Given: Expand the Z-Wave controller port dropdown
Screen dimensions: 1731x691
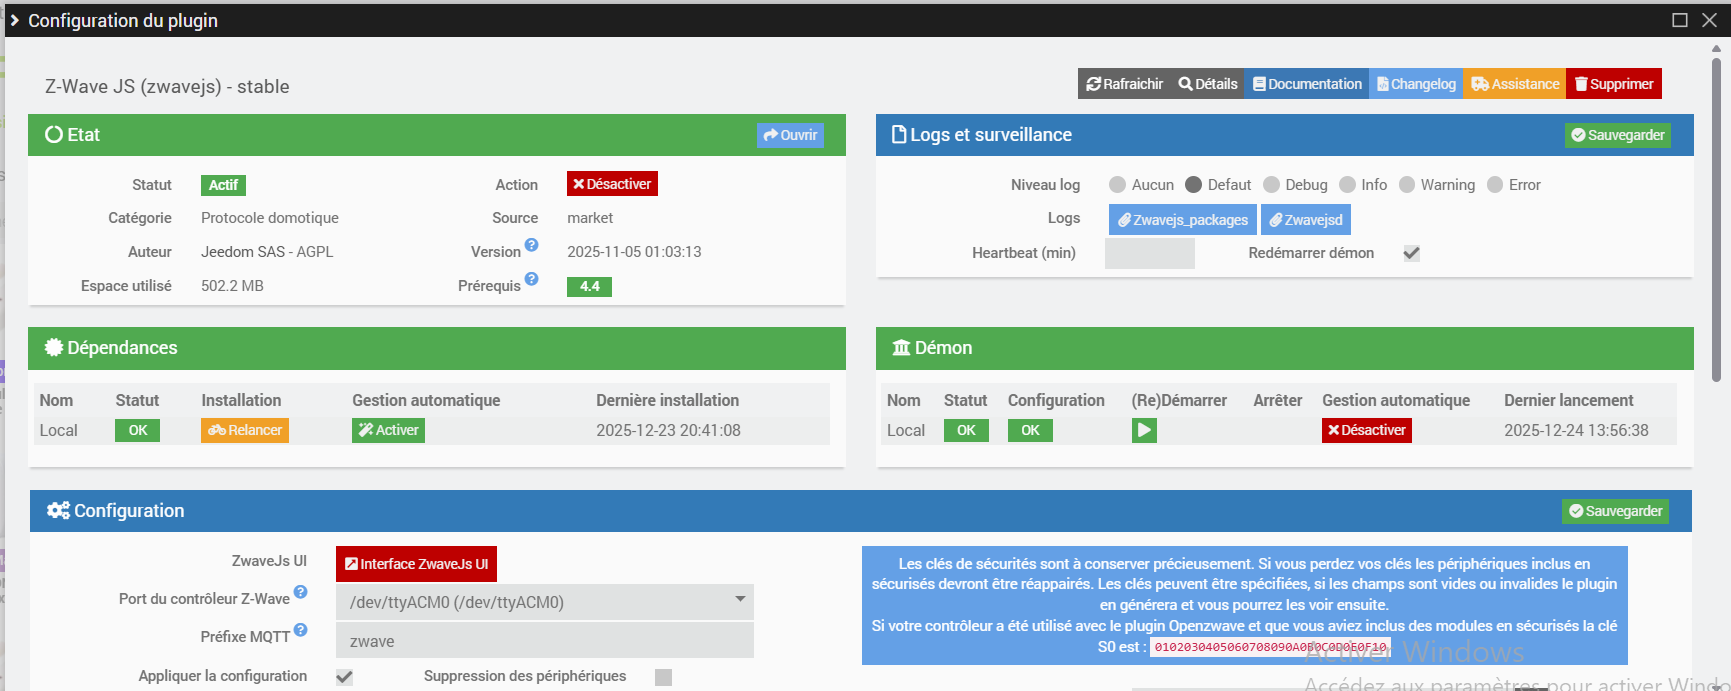Looking at the screenshot, I should click(x=545, y=602).
